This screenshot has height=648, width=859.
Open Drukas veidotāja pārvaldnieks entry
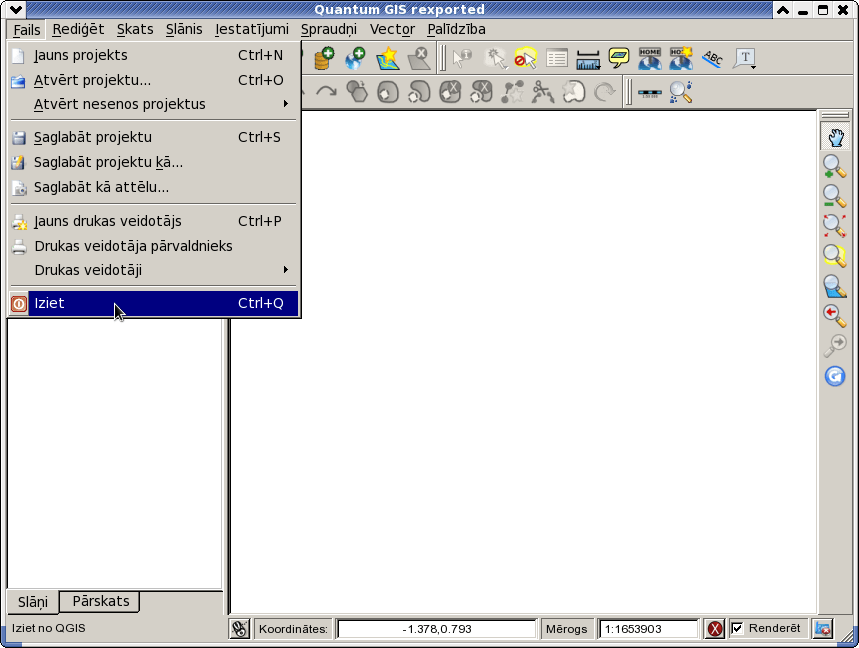tap(154, 246)
